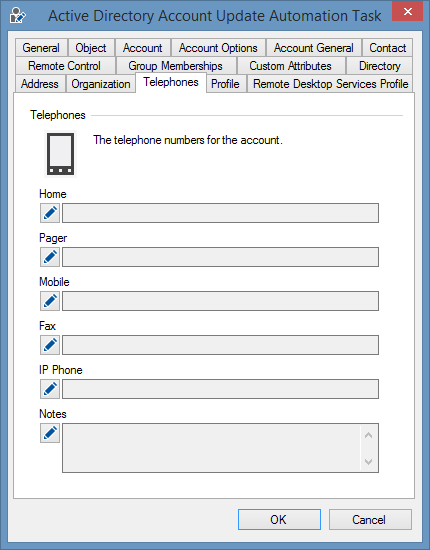Click the pencil edit icon beside Fax field
This screenshot has height=550, width=430.
(x=50, y=345)
